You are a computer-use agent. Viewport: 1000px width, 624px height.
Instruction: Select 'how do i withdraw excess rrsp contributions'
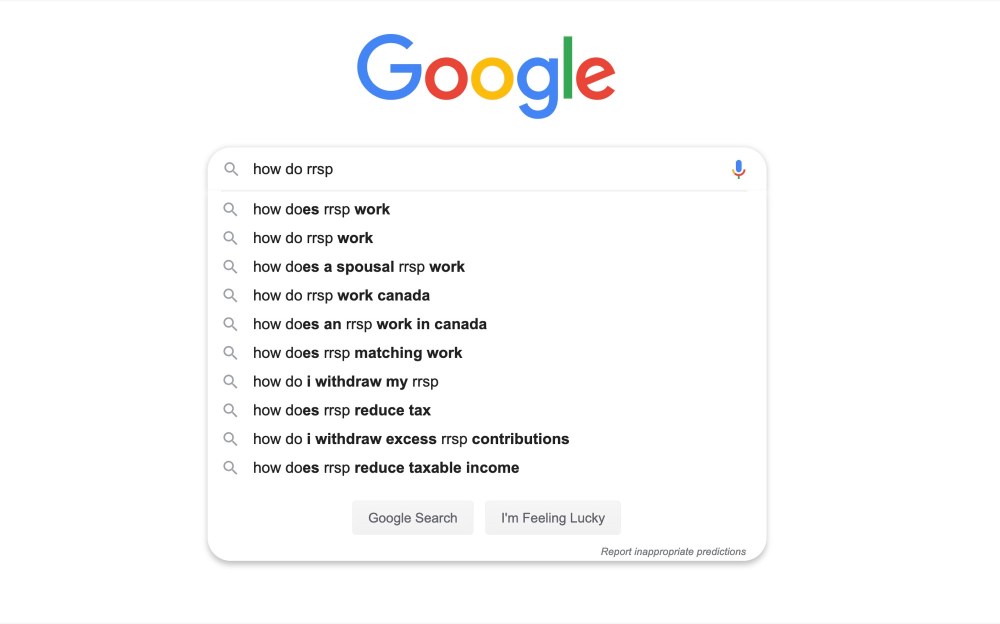(410, 439)
